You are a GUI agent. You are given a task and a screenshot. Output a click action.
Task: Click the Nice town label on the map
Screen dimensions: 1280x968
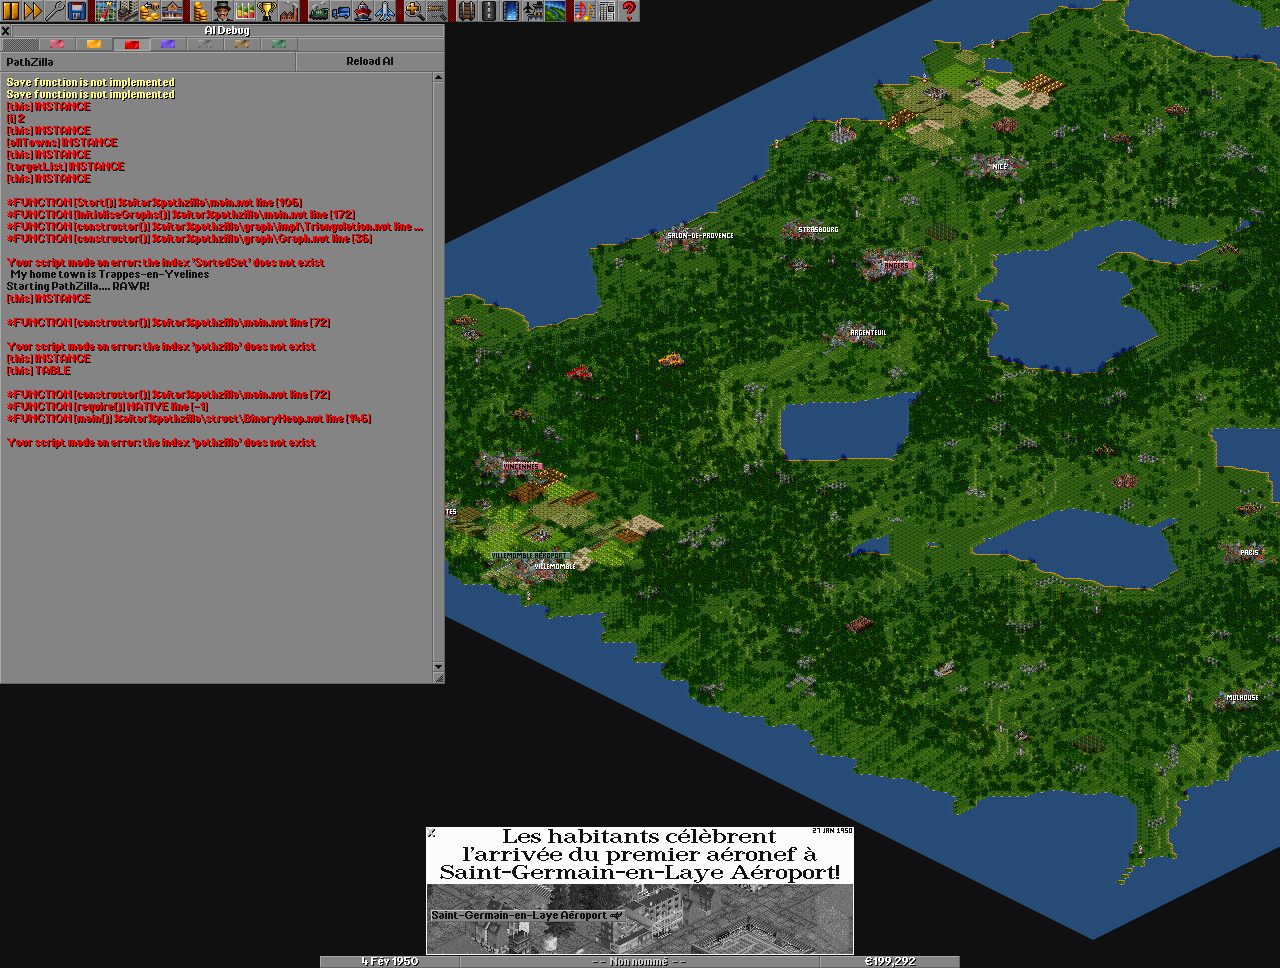[x=999, y=167]
